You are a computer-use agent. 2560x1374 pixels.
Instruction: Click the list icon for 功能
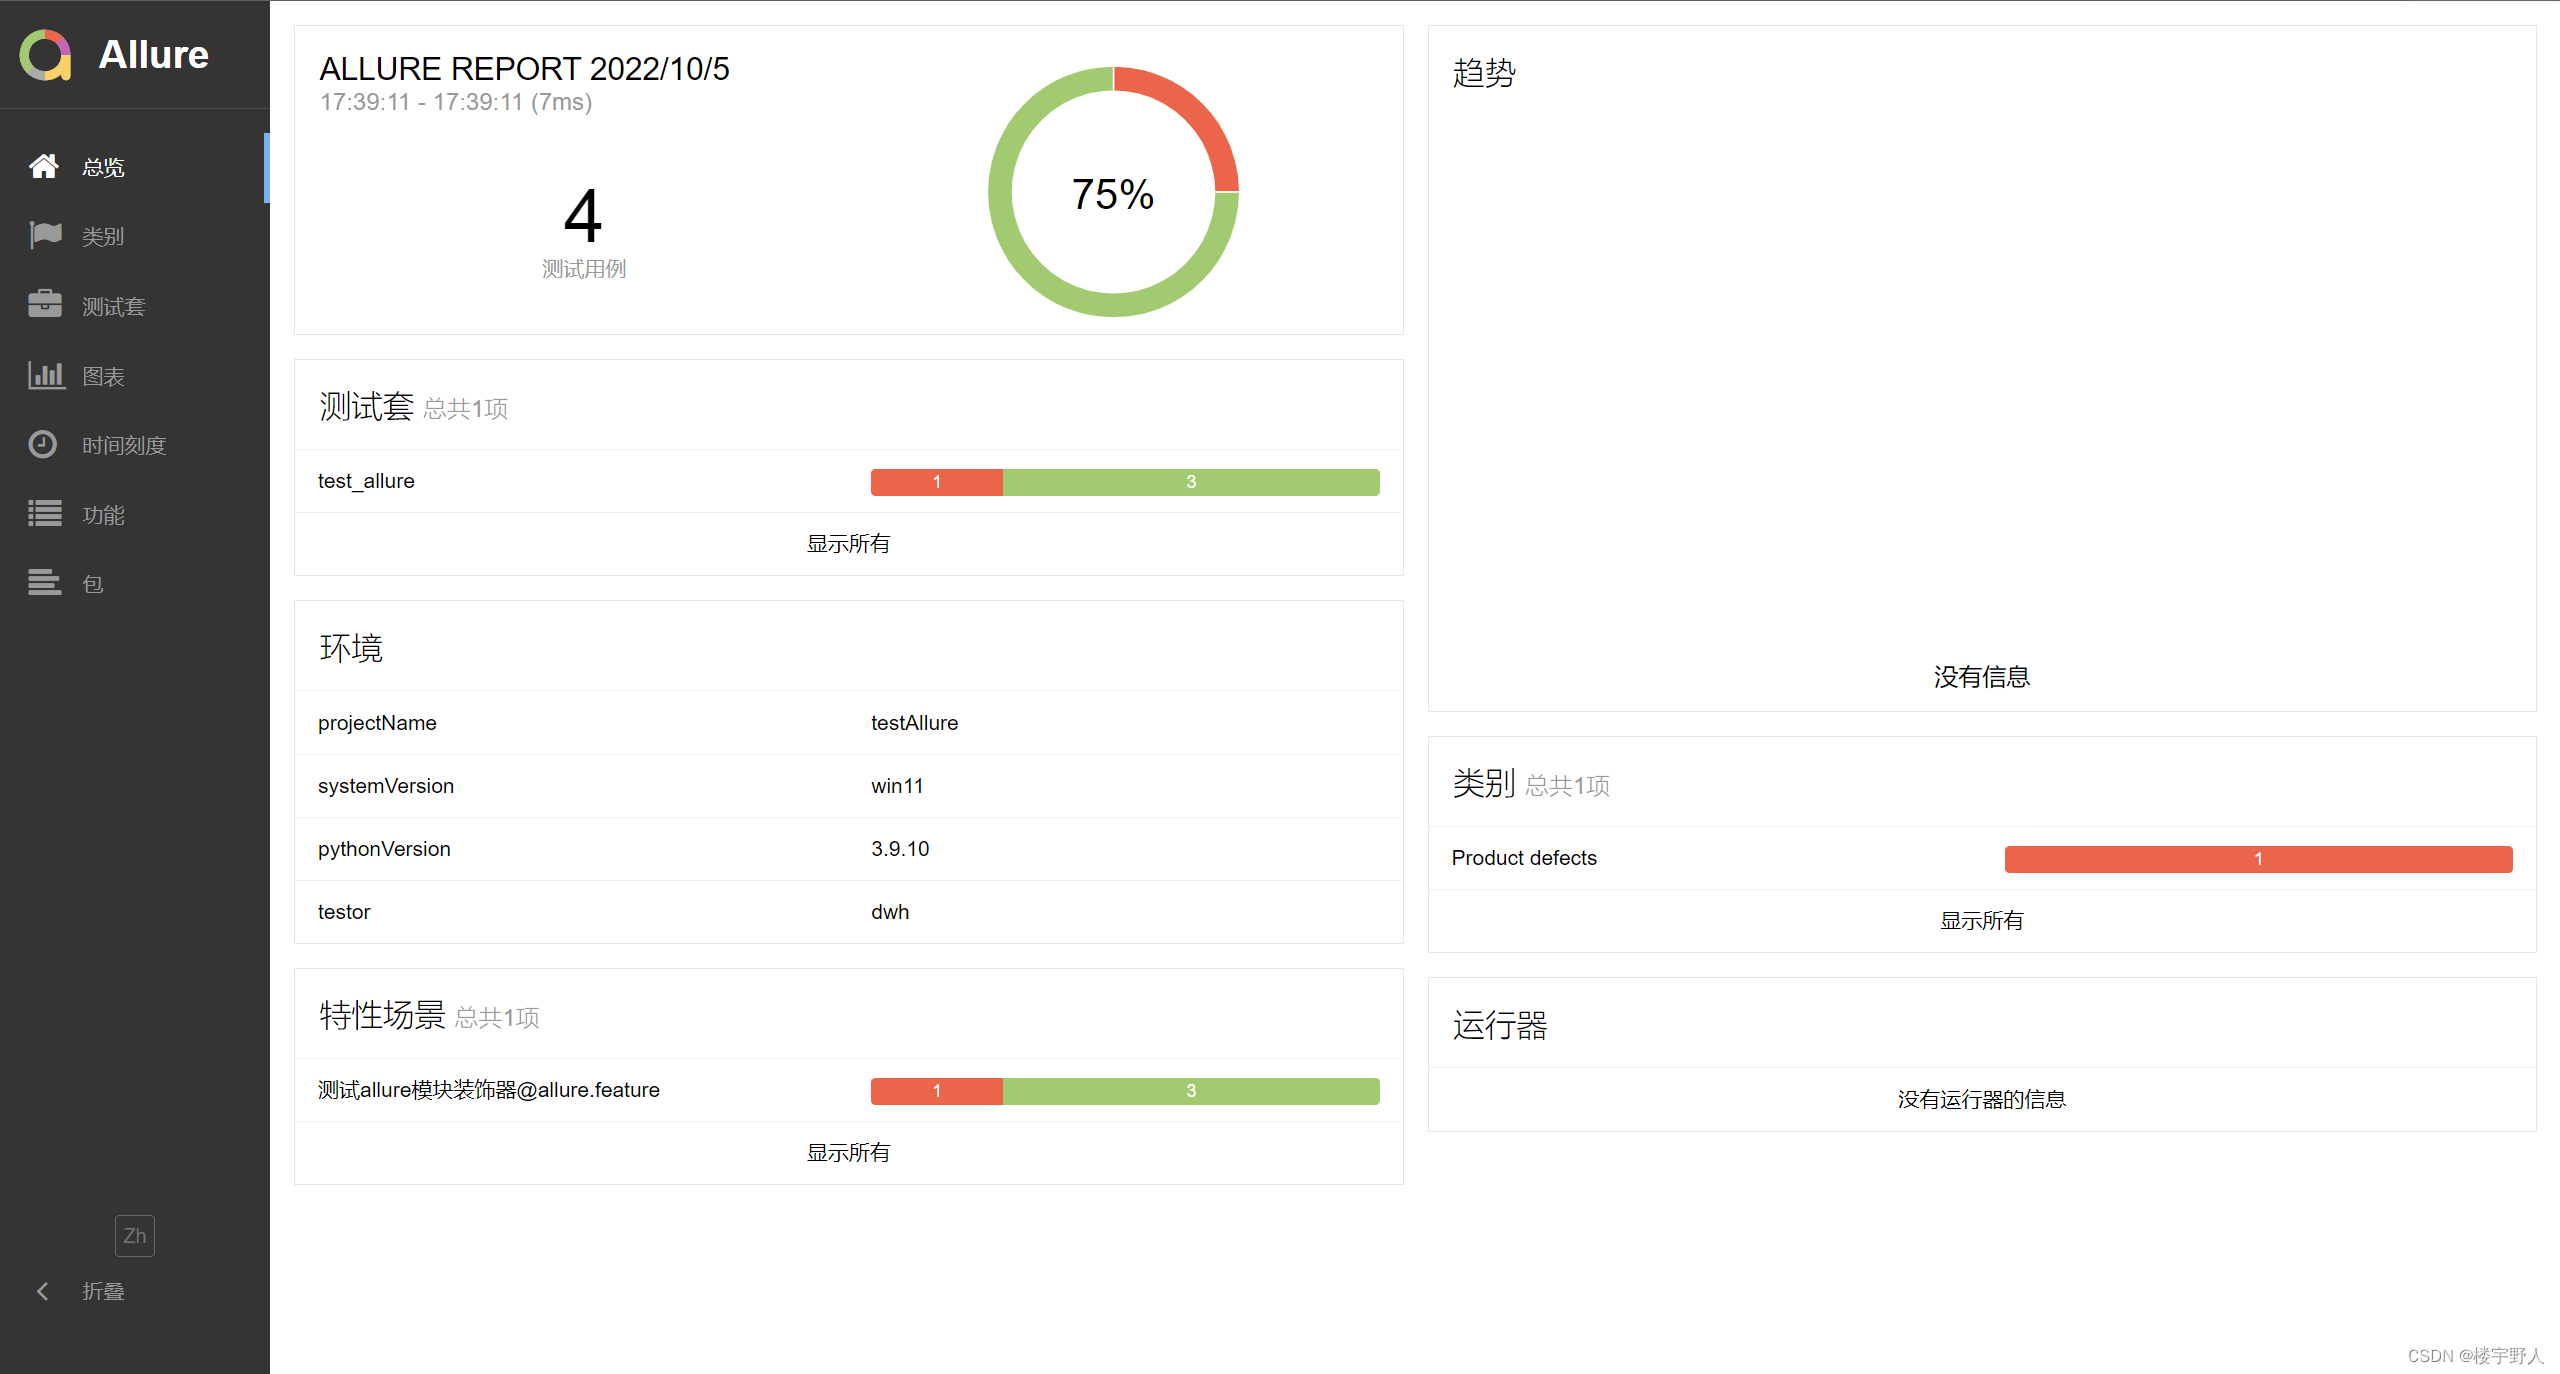[x=45, y=514]
